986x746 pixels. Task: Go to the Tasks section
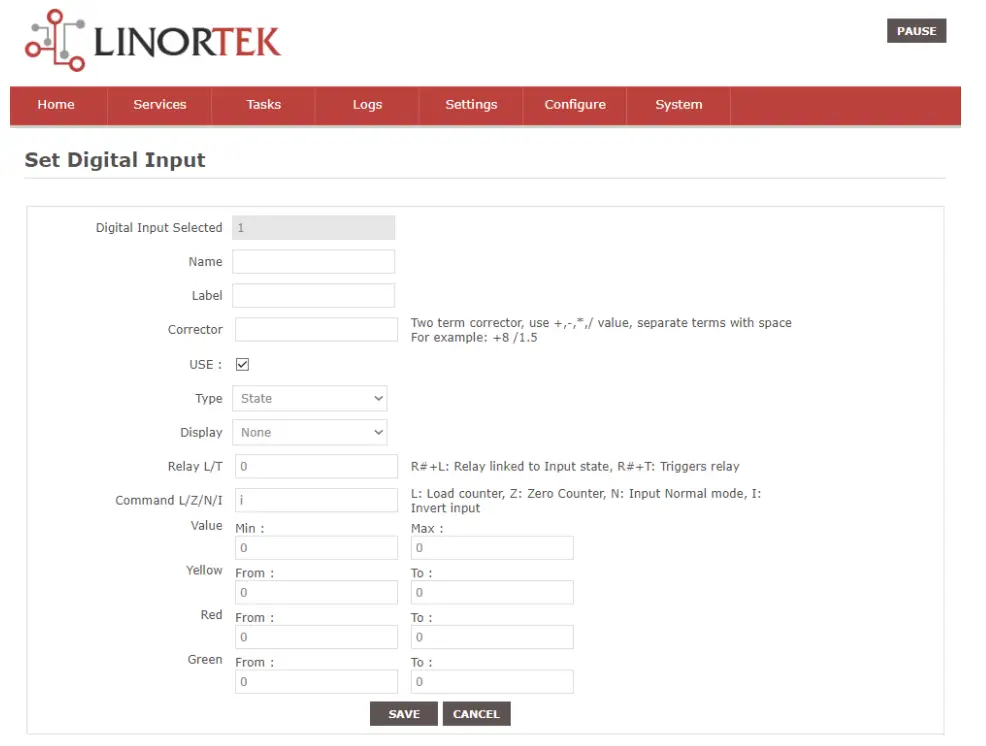(x=263, y=105)
